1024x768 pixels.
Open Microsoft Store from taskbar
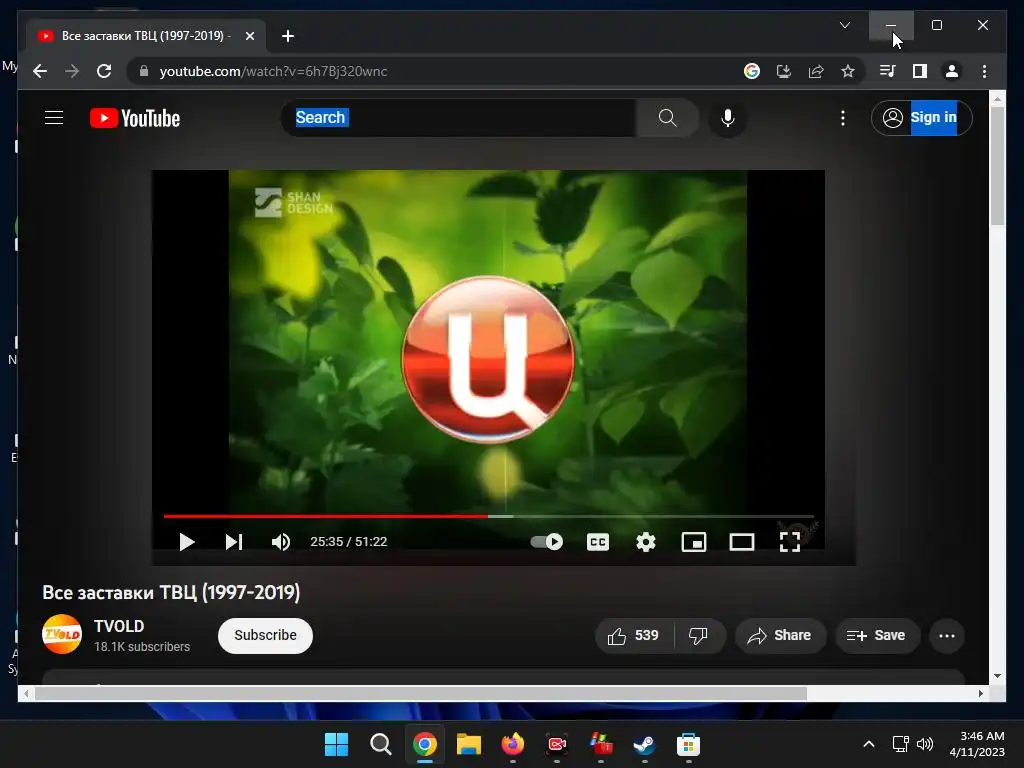point(688,744)
